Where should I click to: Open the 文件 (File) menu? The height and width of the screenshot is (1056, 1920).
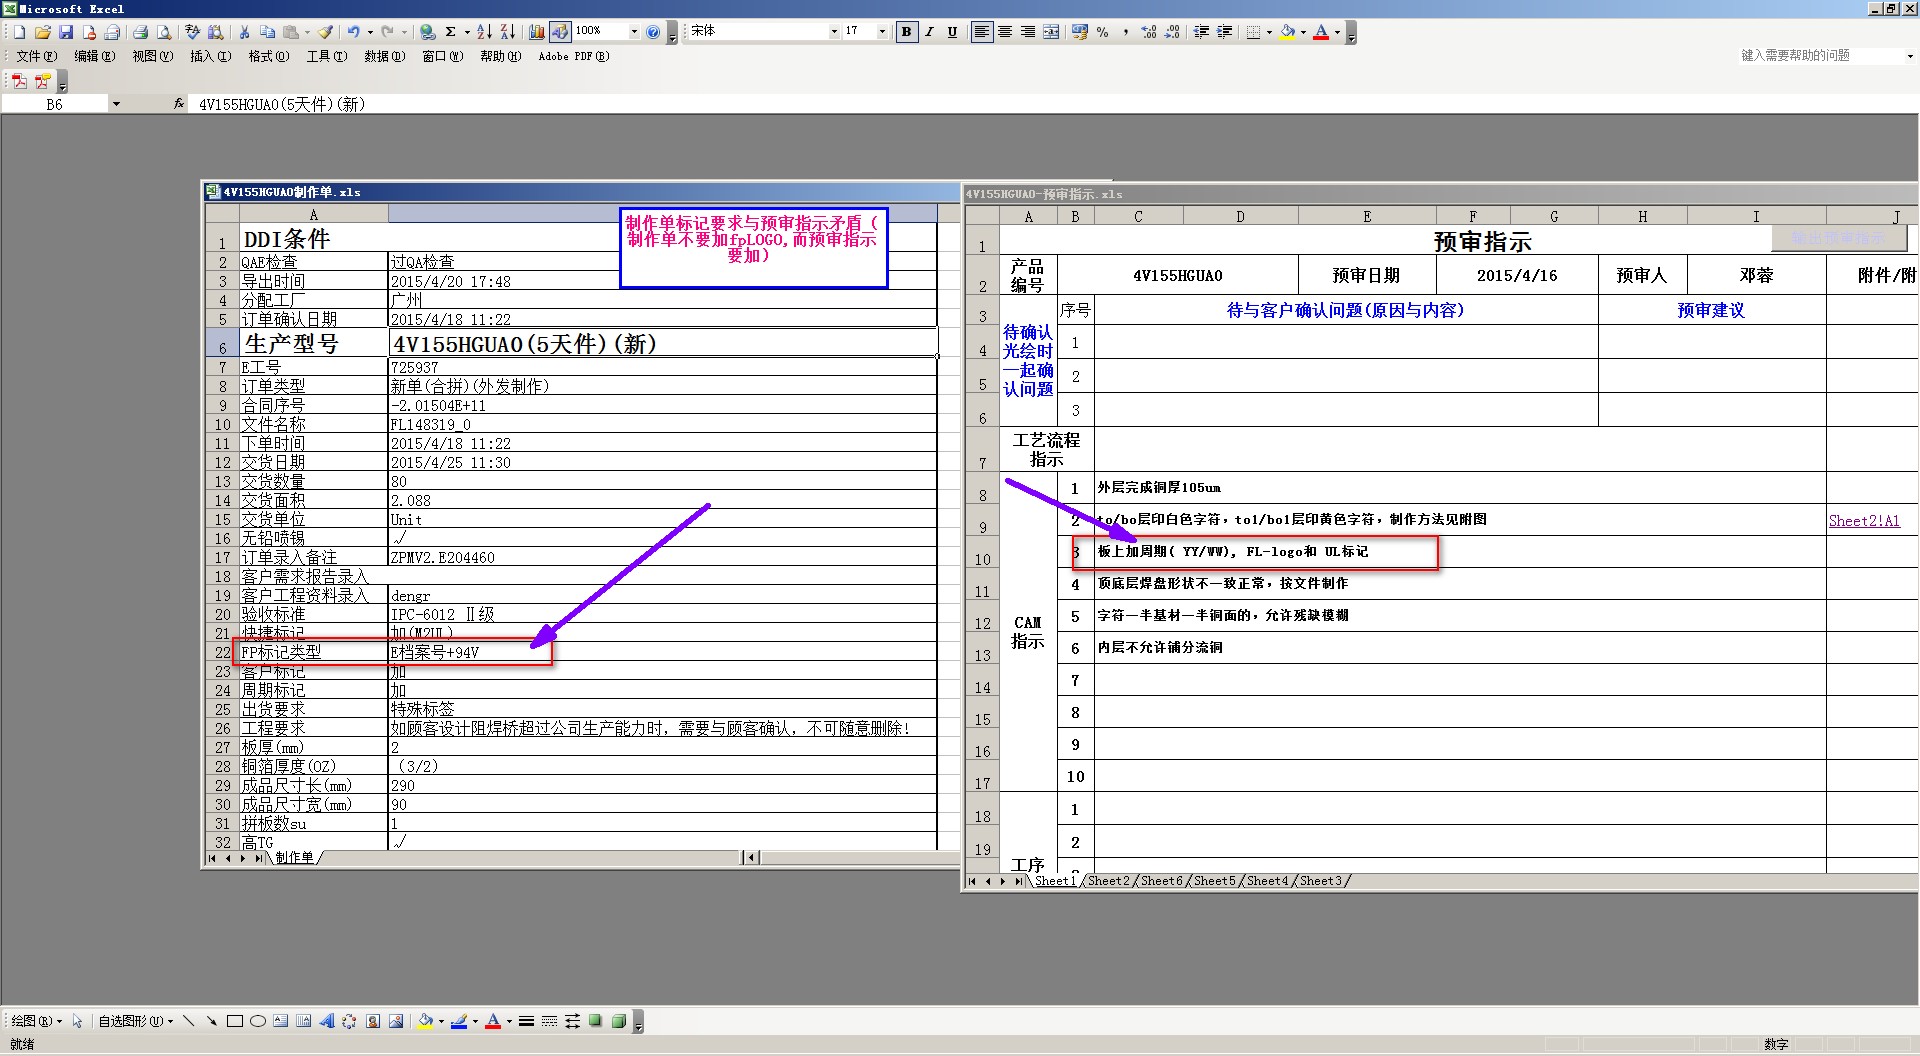click(x=37, y=56)
